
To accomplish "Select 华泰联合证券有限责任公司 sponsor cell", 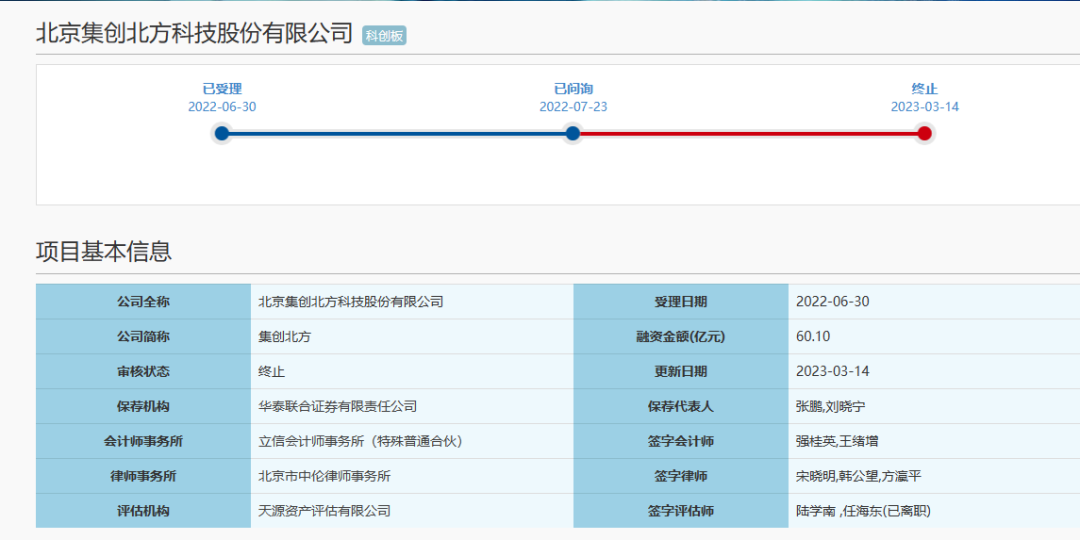I will [x=337, y=406].
